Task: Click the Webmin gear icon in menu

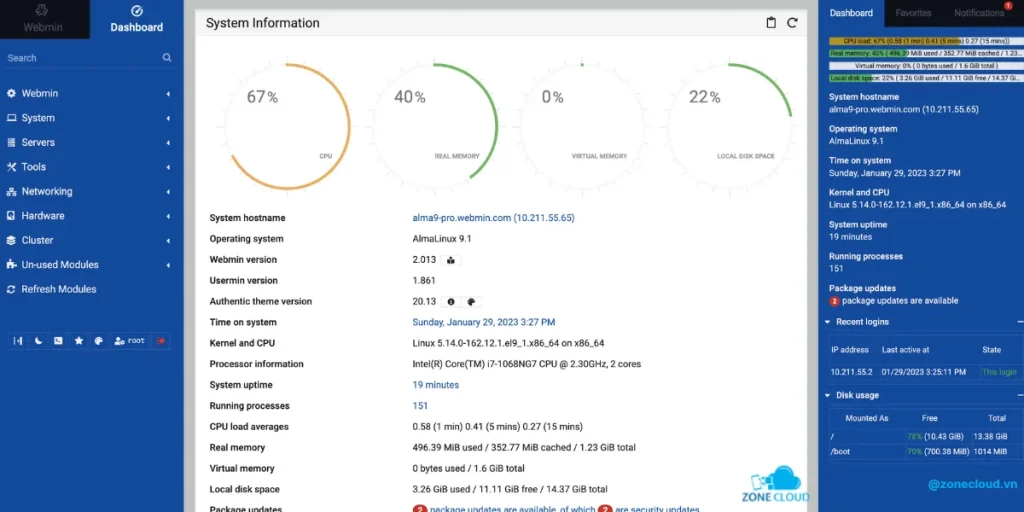Action: coord(11,93)
